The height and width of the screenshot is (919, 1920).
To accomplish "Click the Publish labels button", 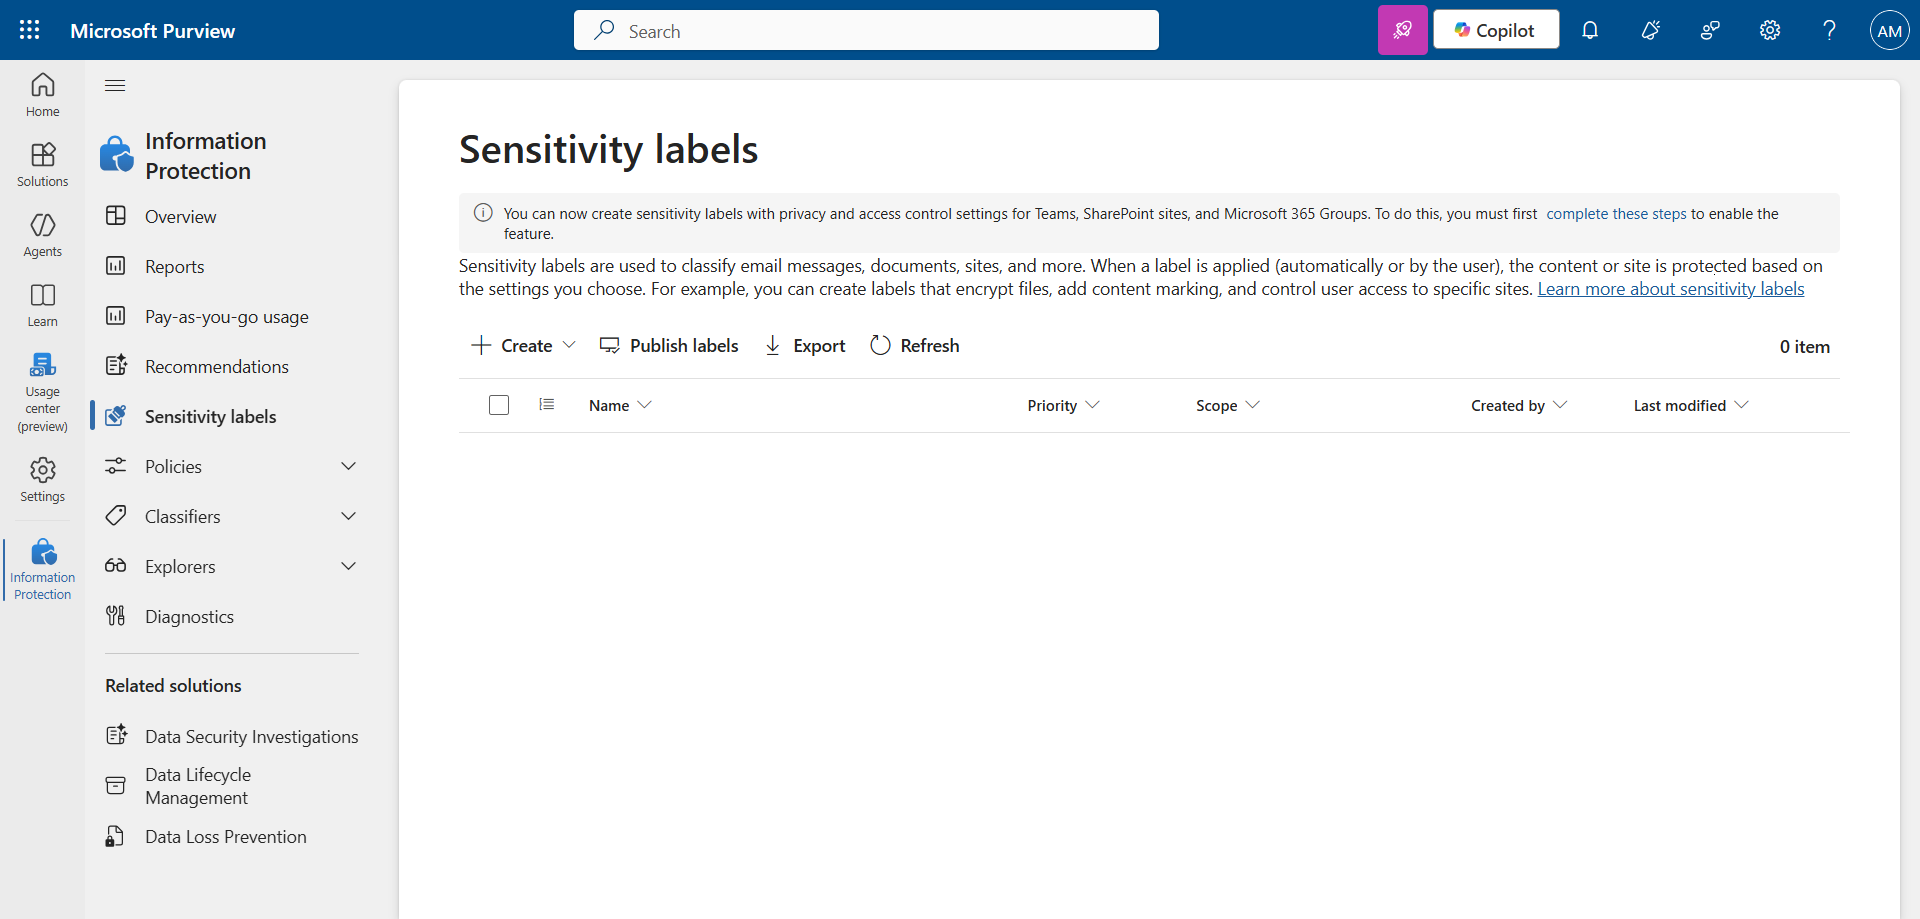I will (x=669, y=346).
